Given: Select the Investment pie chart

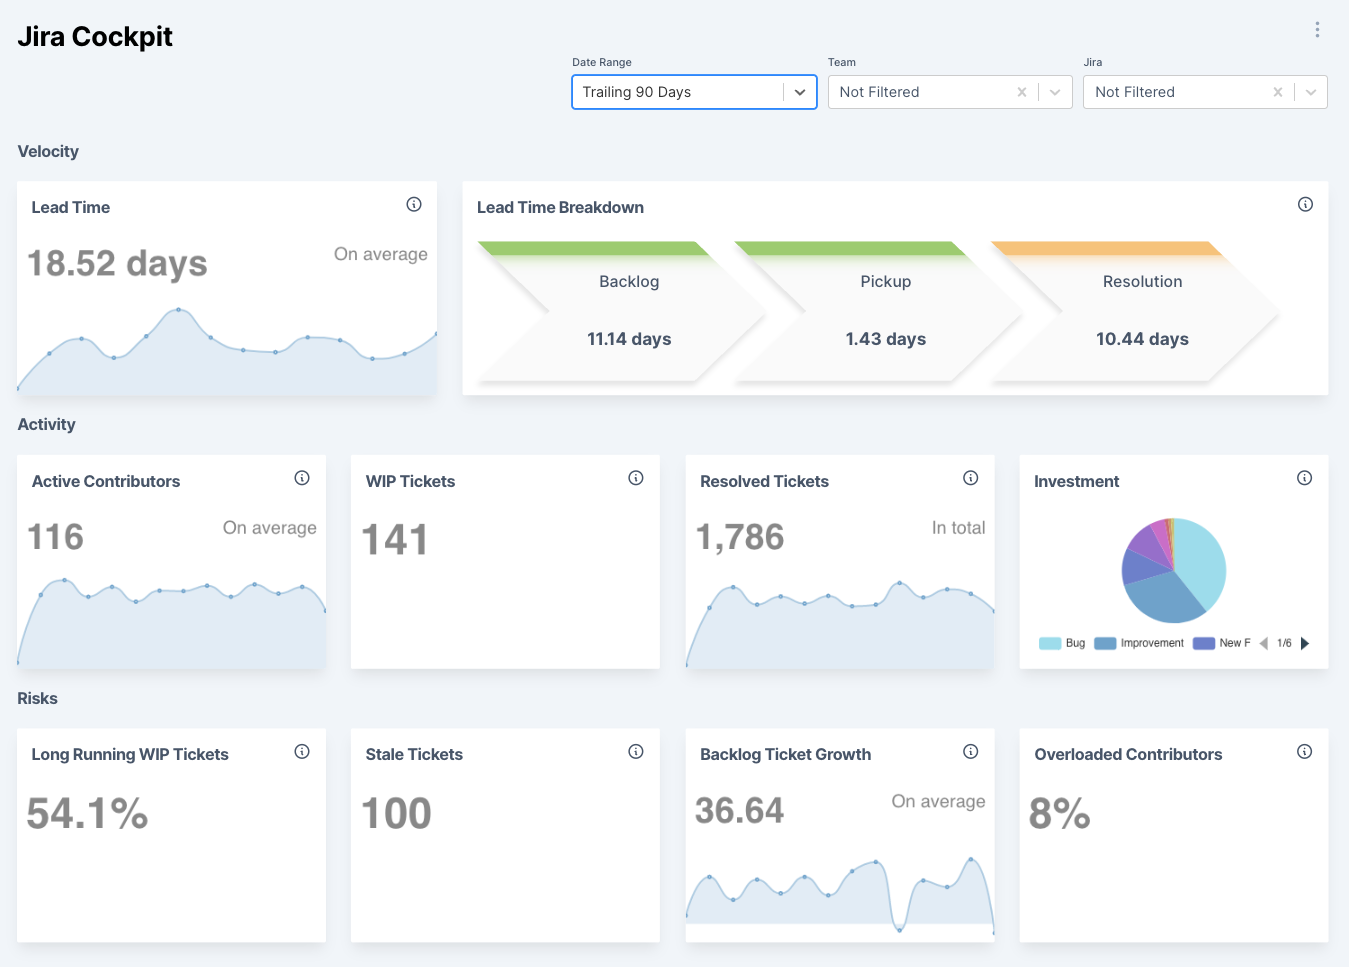Looking at the screenshot, I should point(1174,570).
